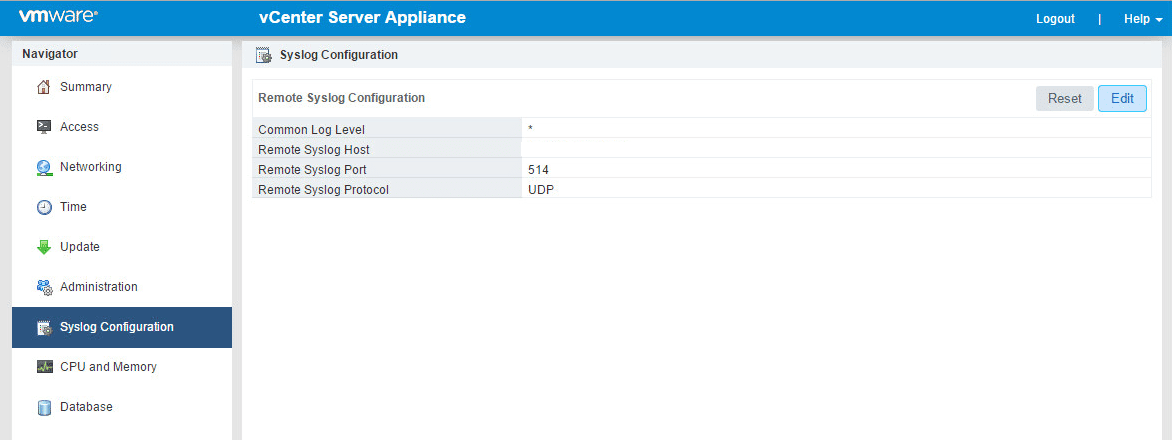Click the Administration users icon
The width and height of the screenshot is (1172, 440).
[44, 287]
